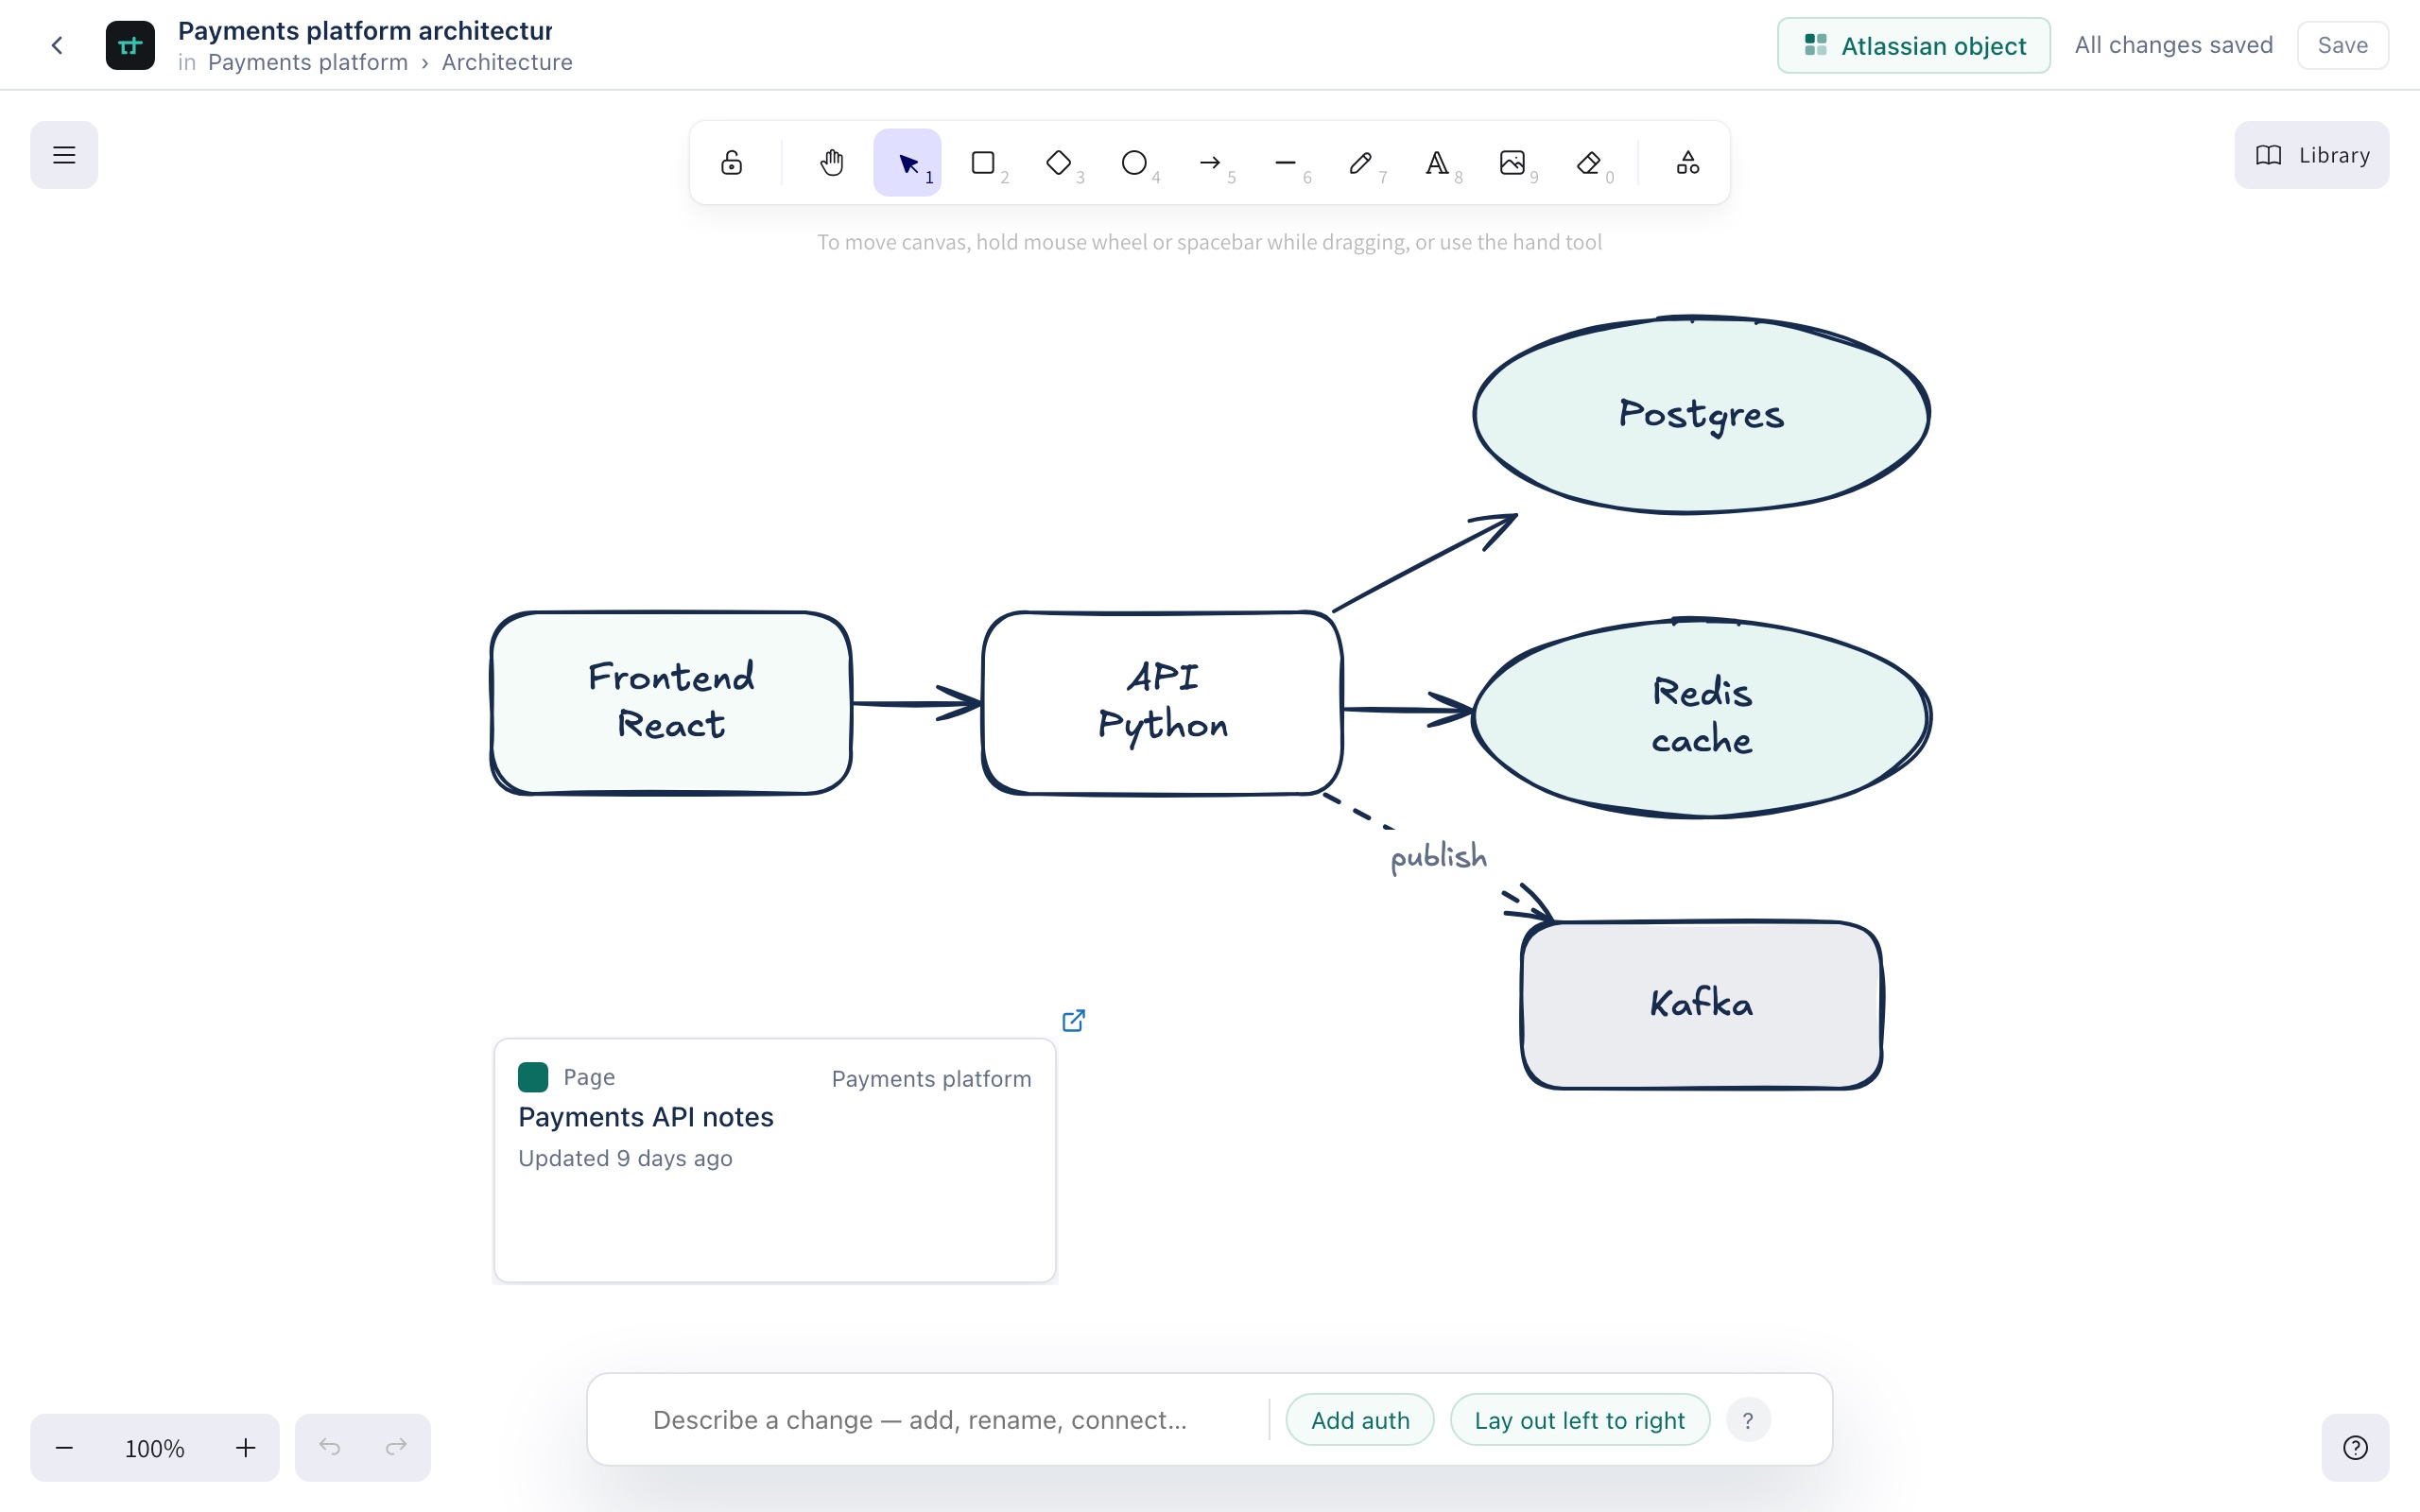Viewport: 2420px width, 1512px height.
Task: Click the Payments platform label on card
Action: click(931, 1079)
